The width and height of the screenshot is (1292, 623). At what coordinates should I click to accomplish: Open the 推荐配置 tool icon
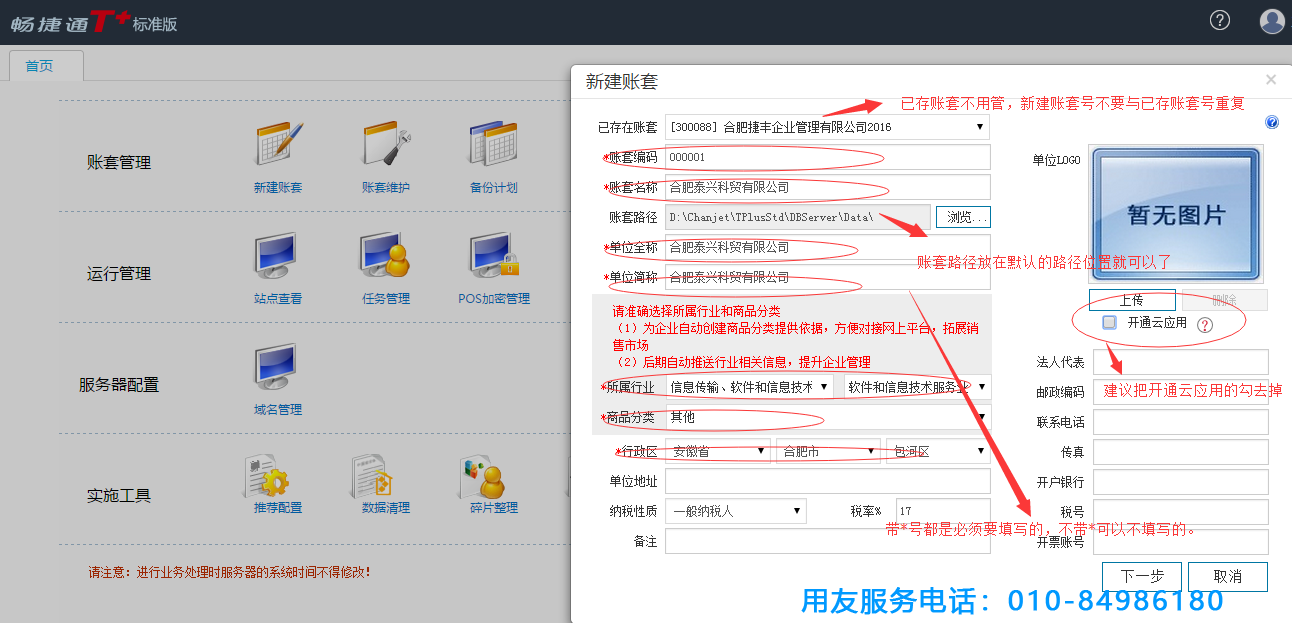[267, 477]
